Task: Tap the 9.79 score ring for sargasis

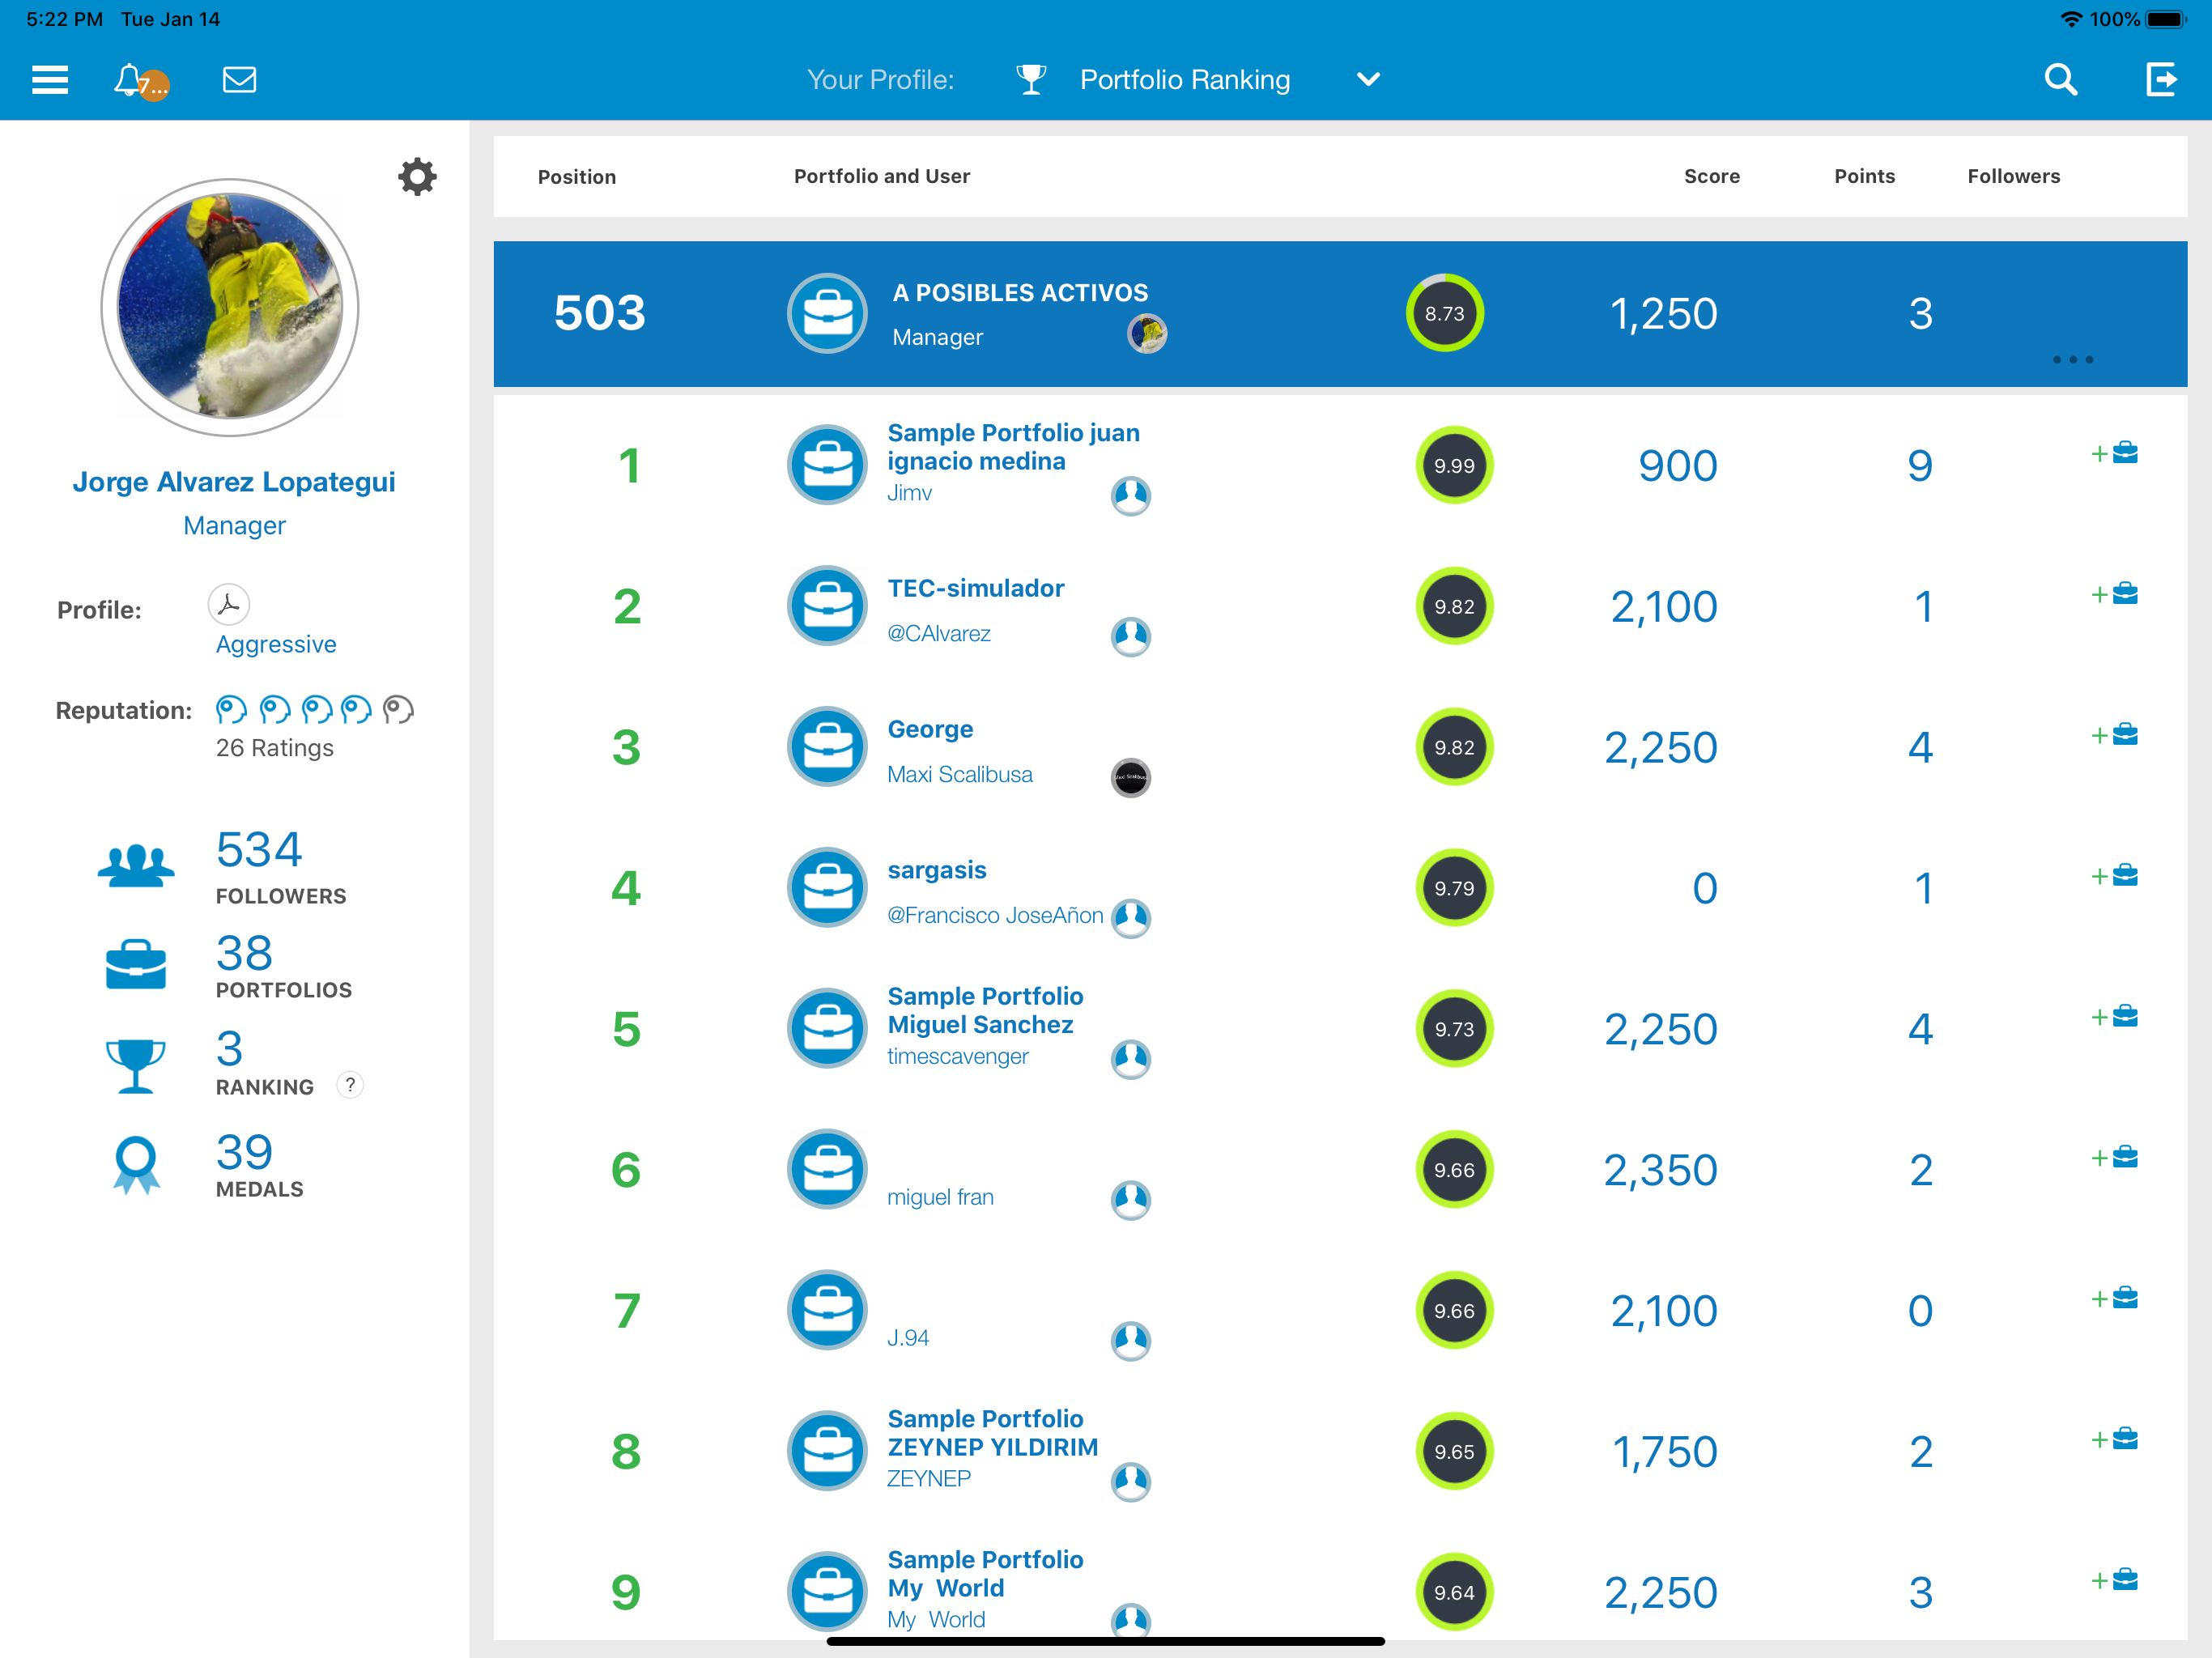Action: [x=1454, y=888]
